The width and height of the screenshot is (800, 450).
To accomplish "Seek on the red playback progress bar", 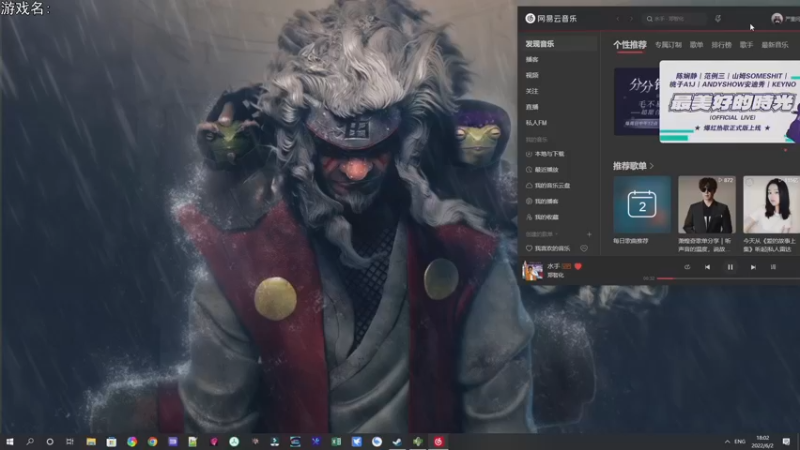I will point(728,279).
